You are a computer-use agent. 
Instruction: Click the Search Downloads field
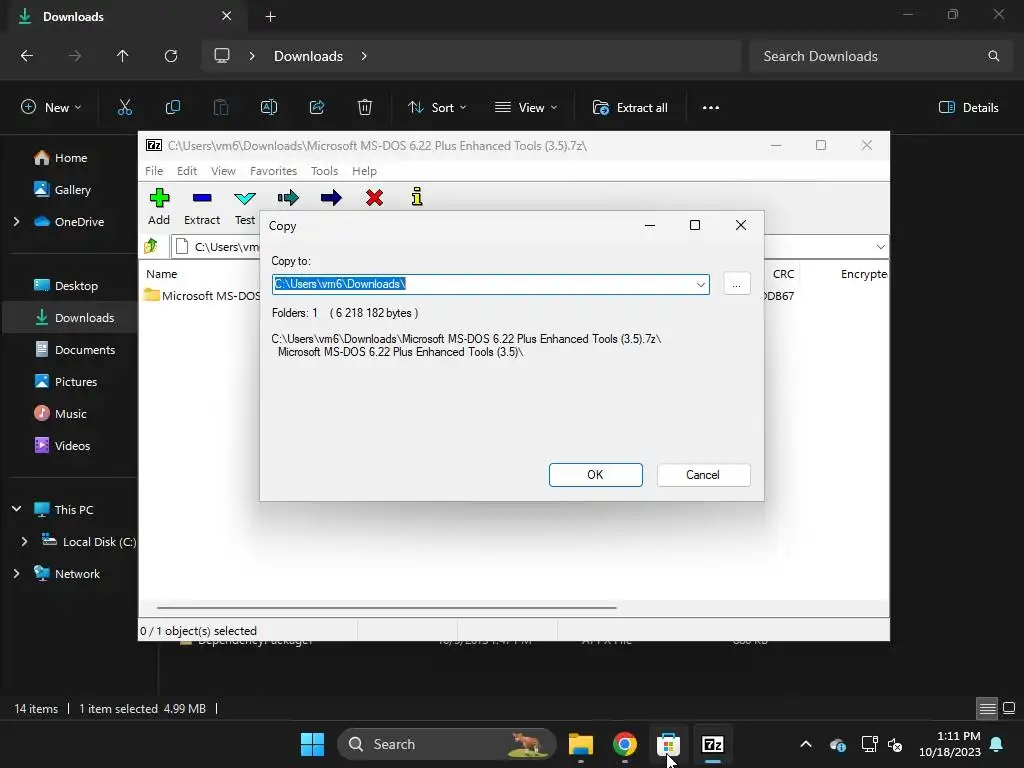pyautogui.click(x=881, y=56)
